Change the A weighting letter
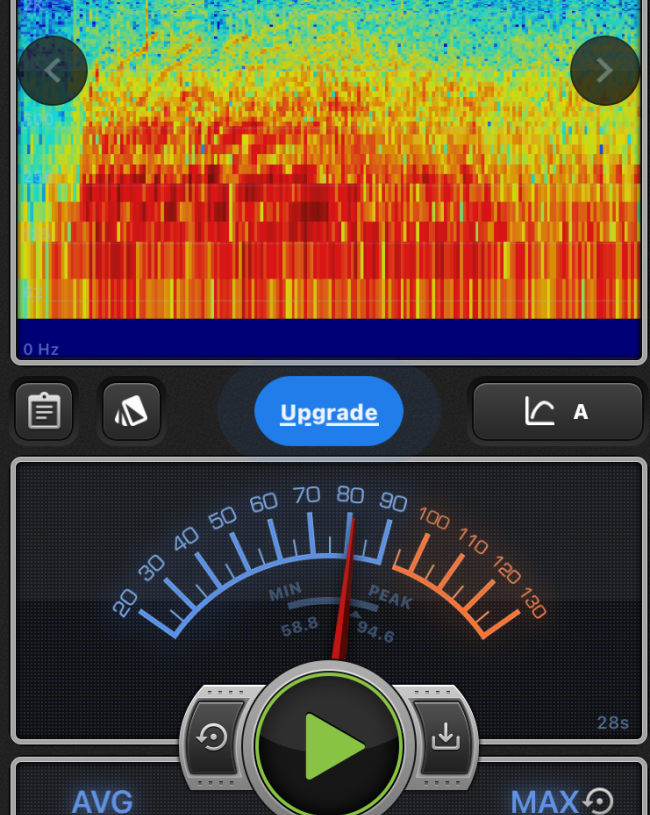The height and width of the screenshot is (815, 650). click(x=581, y=411)
